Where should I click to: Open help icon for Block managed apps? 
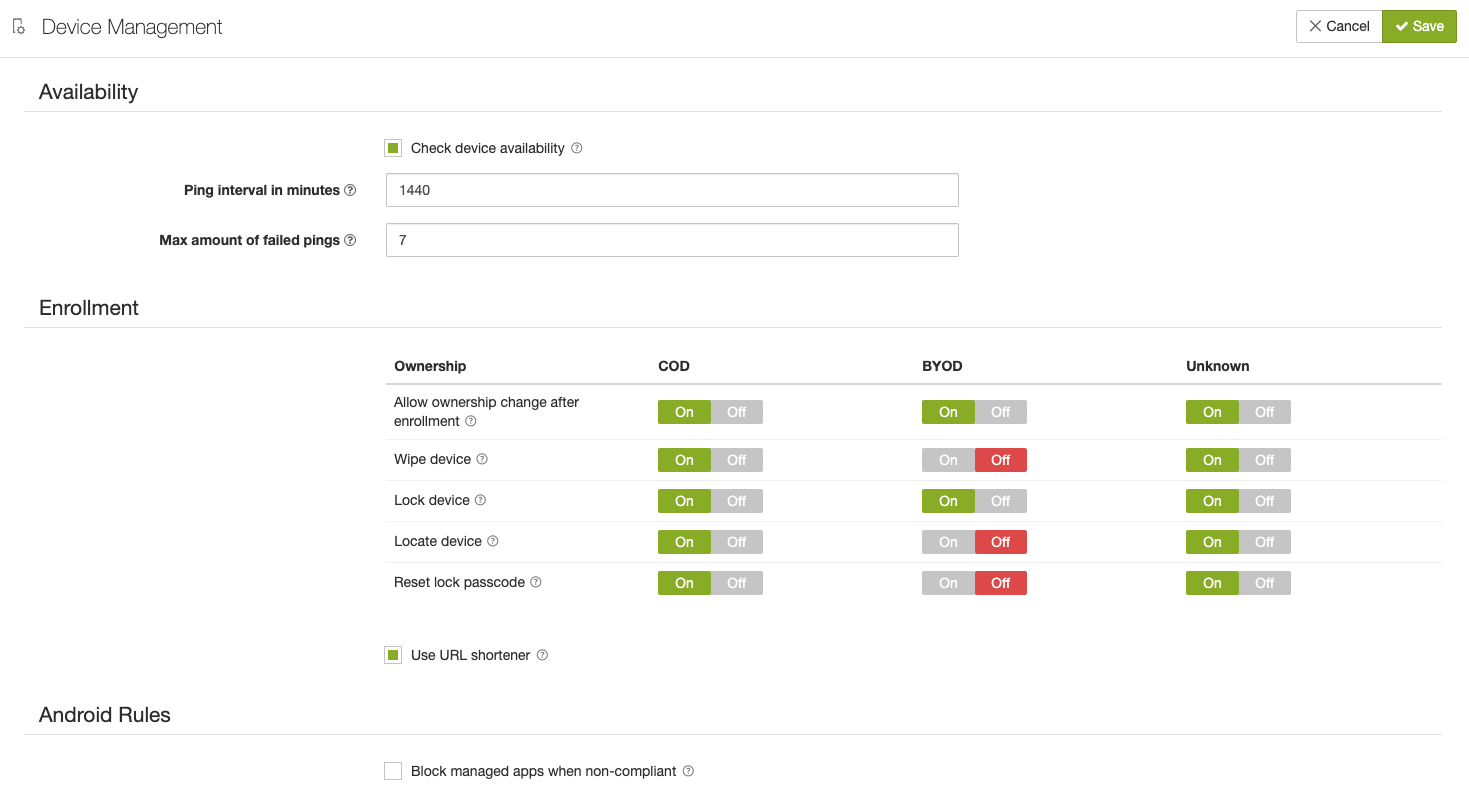point(688,771)
